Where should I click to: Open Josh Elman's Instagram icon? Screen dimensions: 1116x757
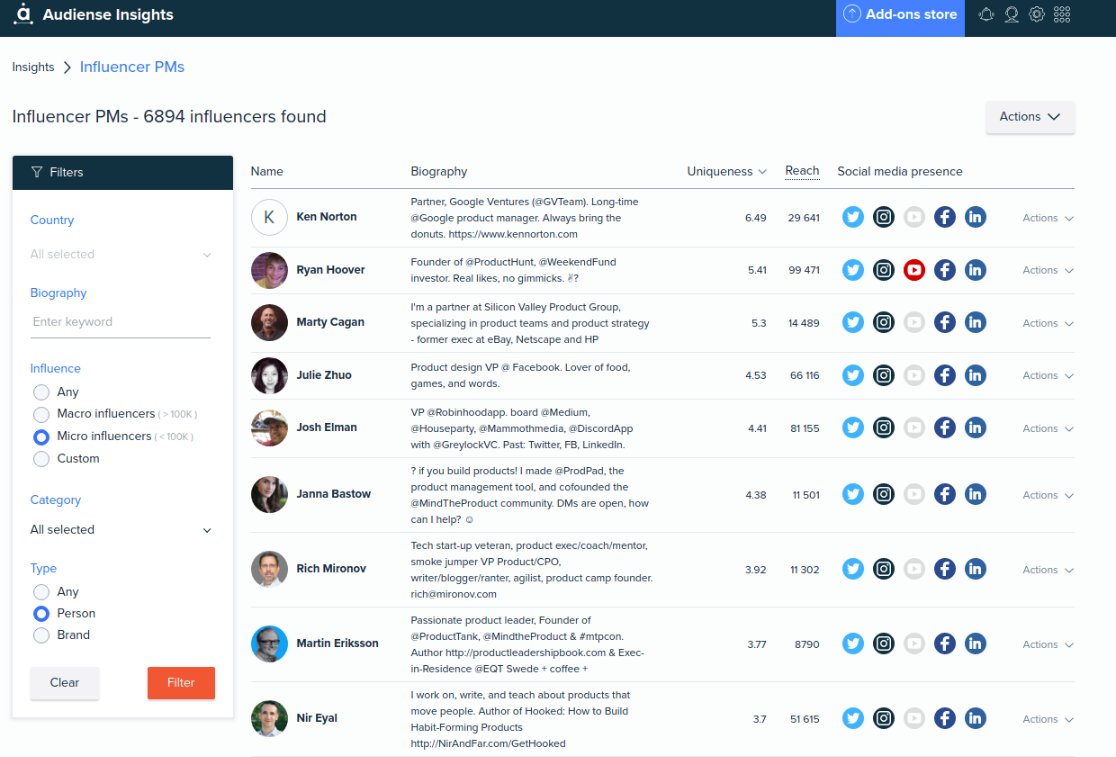883,428
